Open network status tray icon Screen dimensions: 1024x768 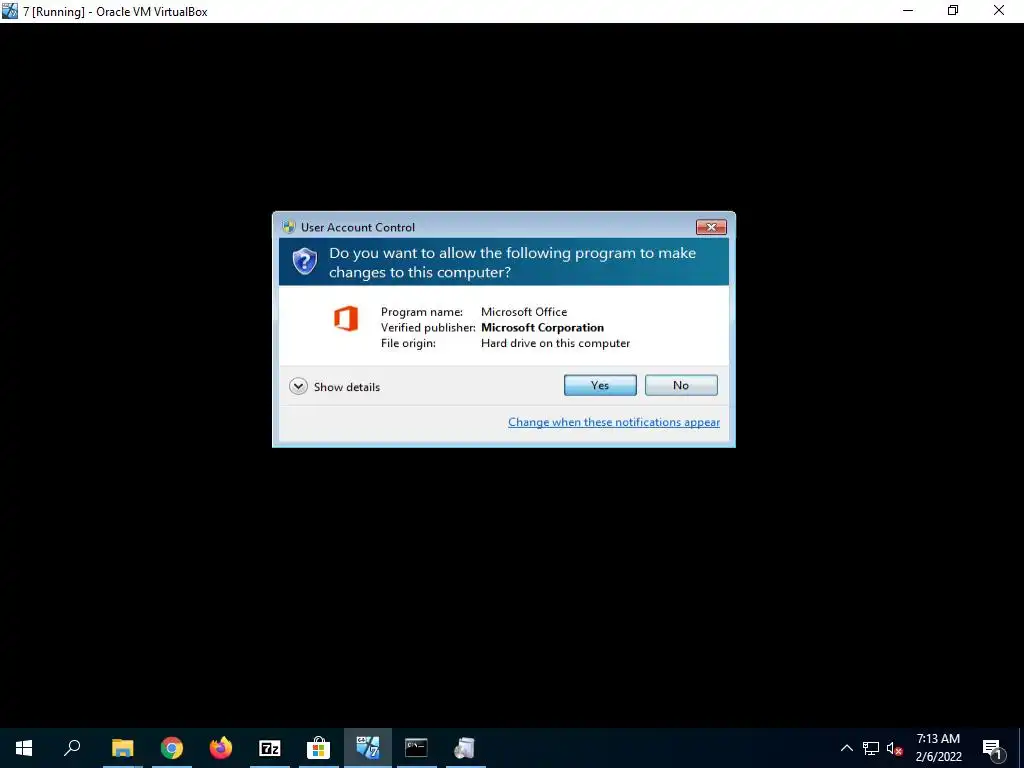click(871, 748)
